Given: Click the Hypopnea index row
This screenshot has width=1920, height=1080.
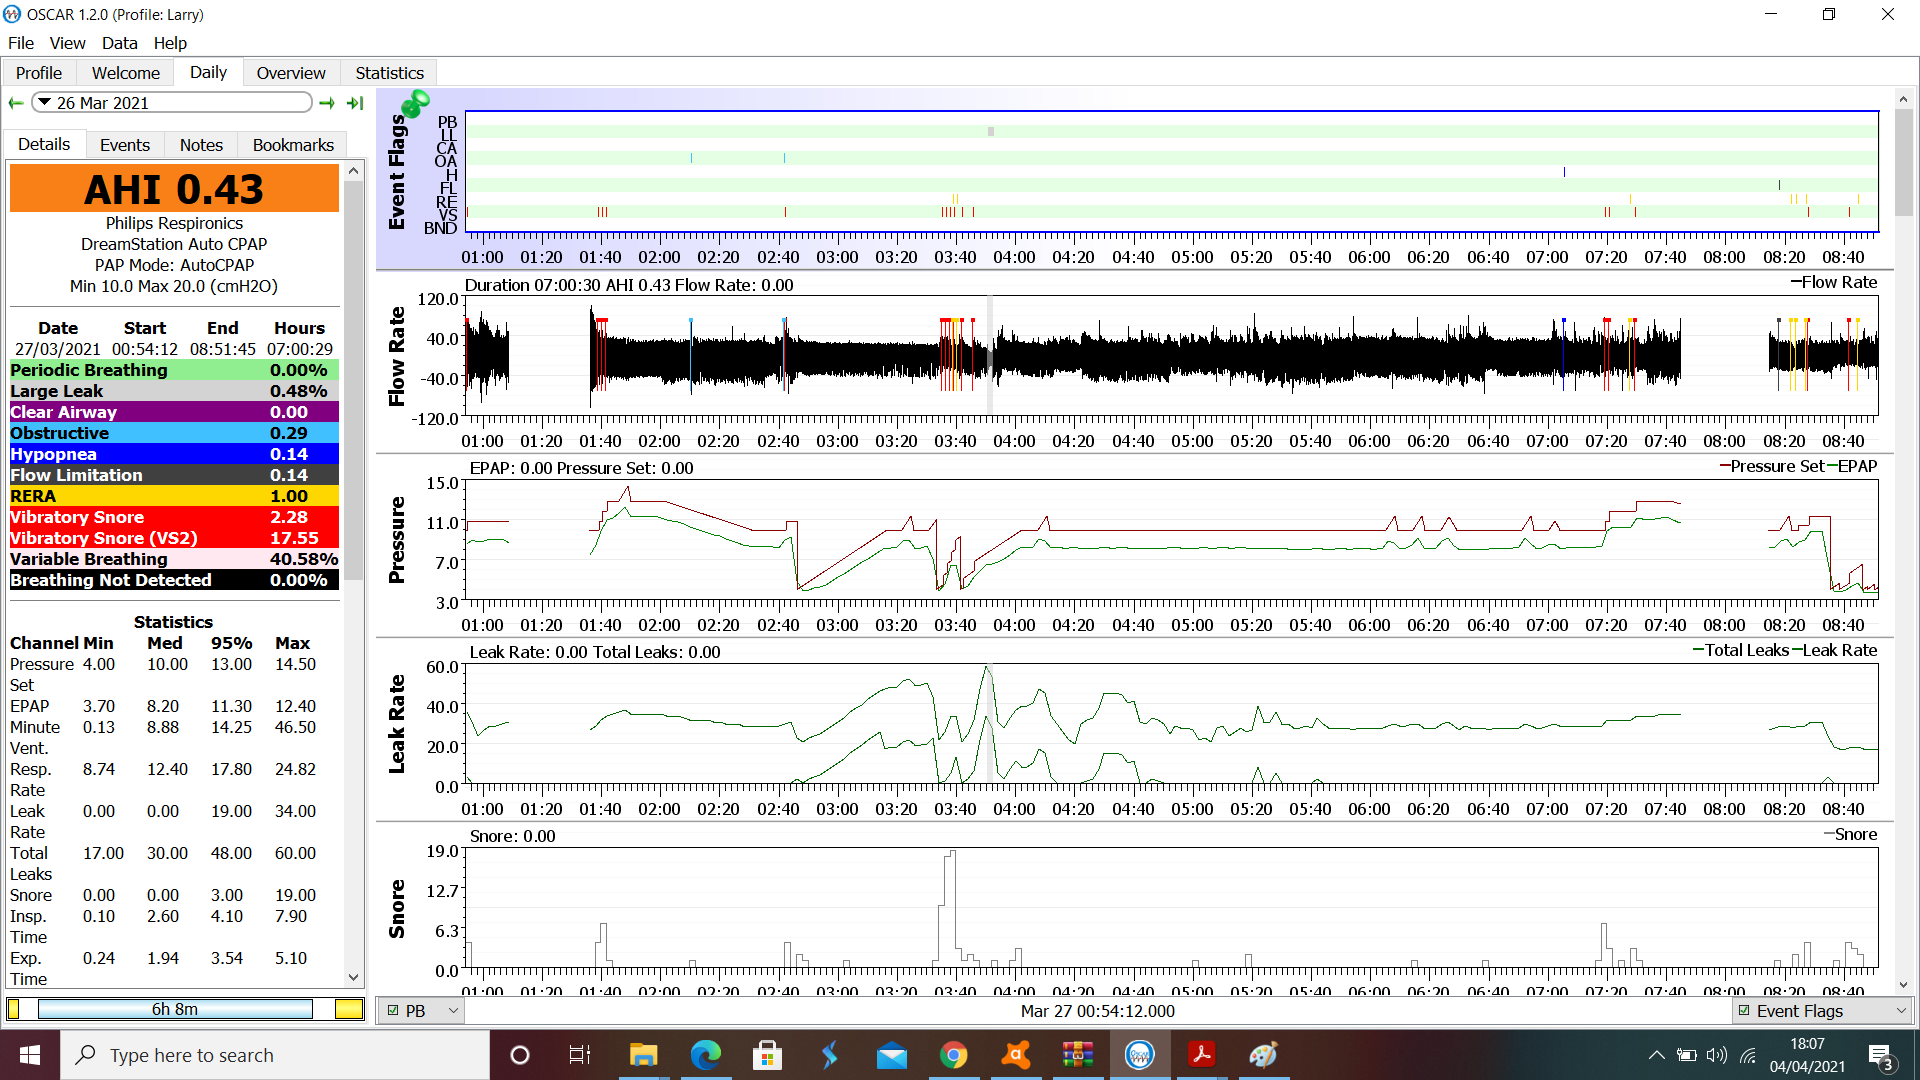Looking at the screenshot, I should [x=174, y=454].
